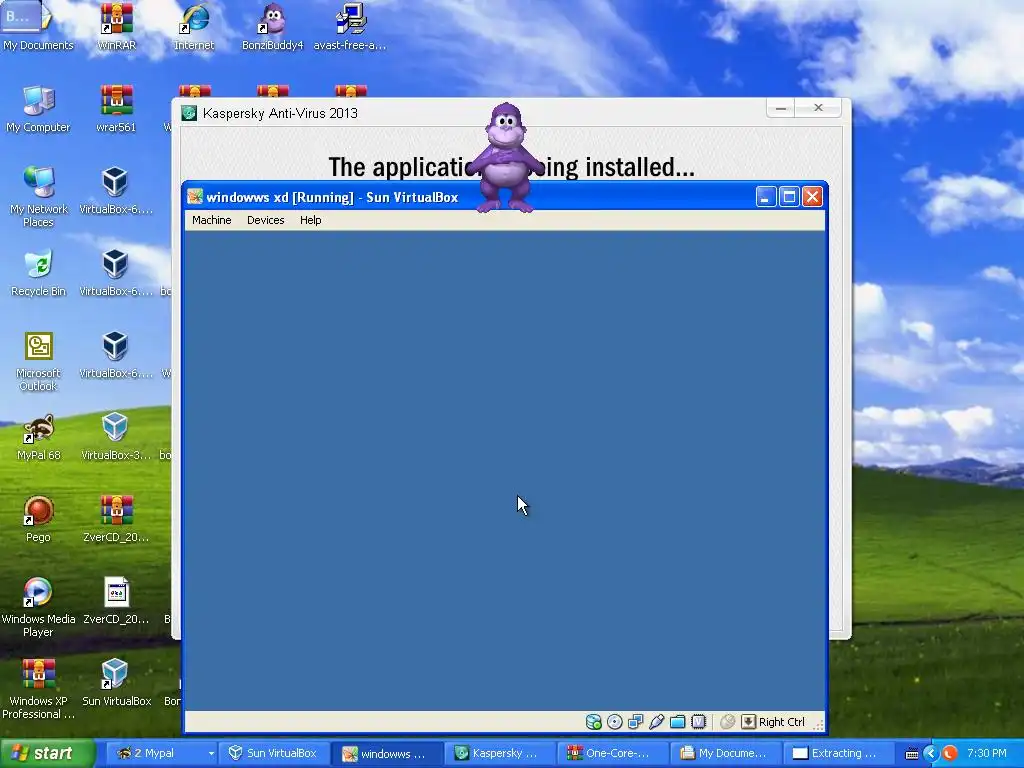
Task: Minimize the VirtualBox VM window
Action: [x=766, y=197]
